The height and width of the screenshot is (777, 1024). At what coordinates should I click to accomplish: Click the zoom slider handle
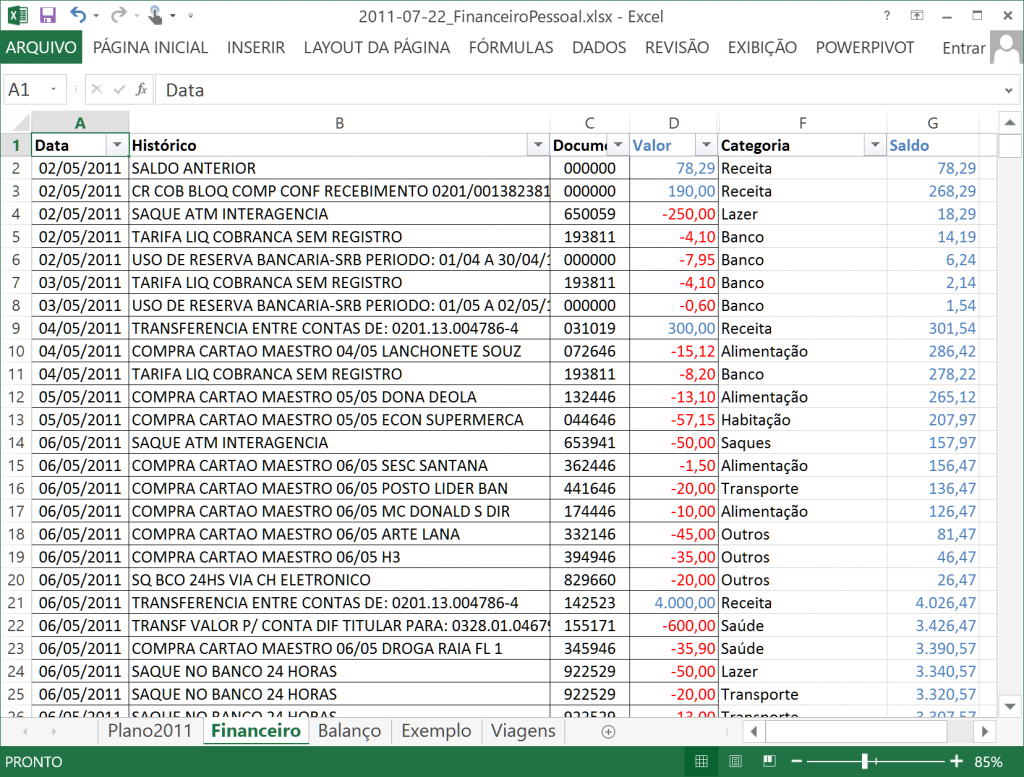tap(865, 761)
